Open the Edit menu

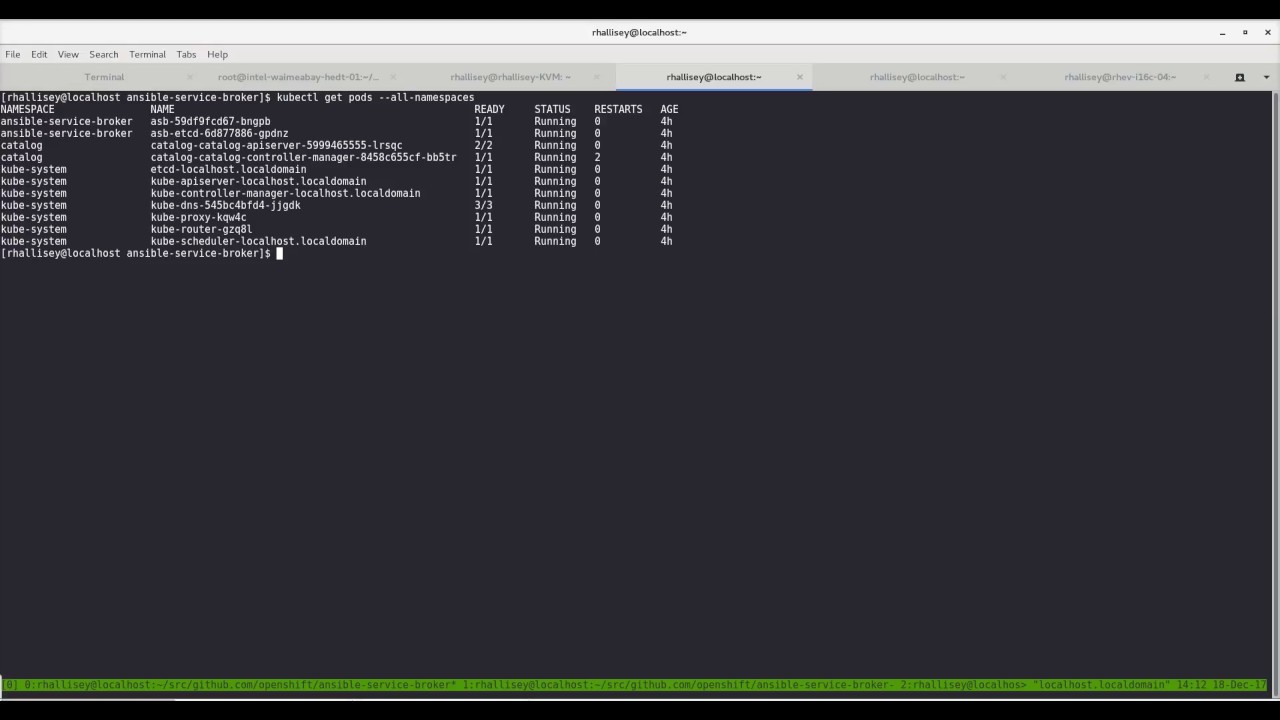[x=39, y=54]
